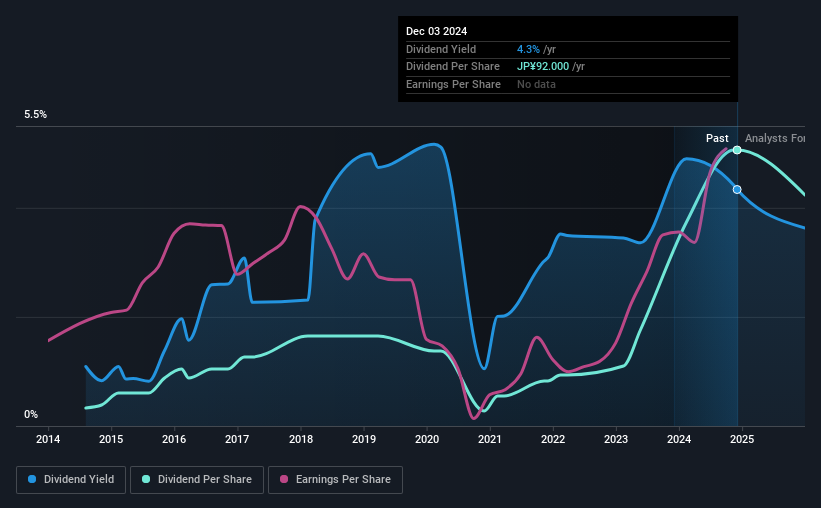
Task: Select 2023 on the time axis
Action: click(x=616, y=439)
